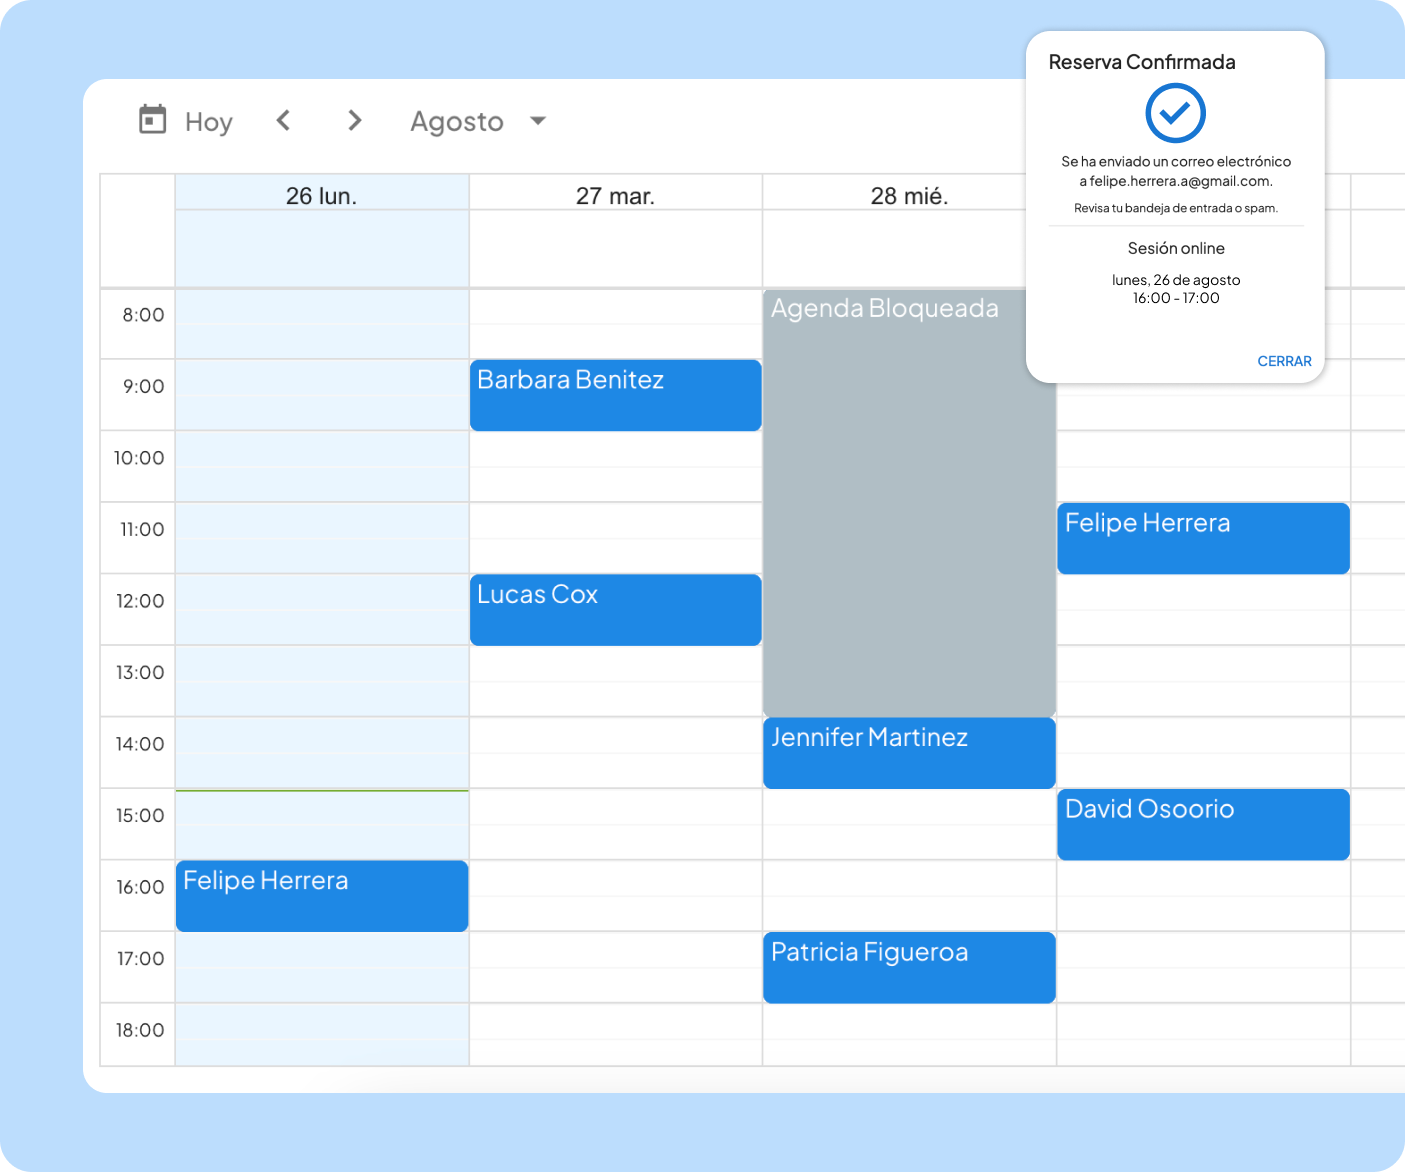Click the calendar icon next to Hoy
Viewport: 1405px width, 1172px height.
[152, 120]
